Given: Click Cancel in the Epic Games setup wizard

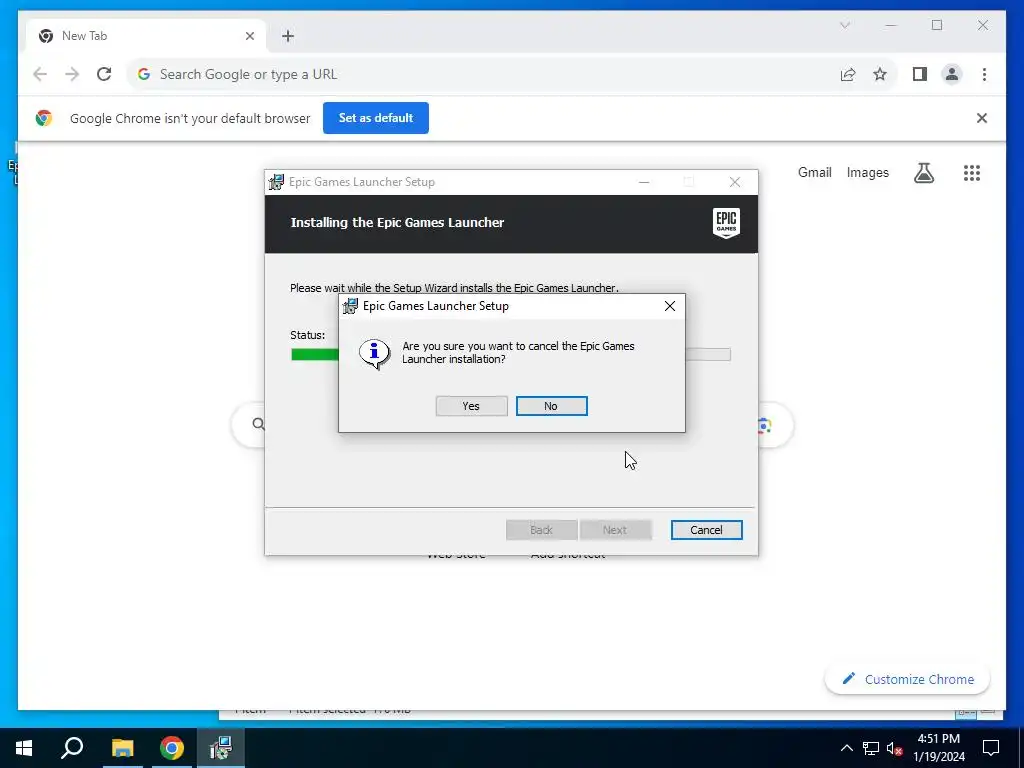Looking at the screenshot, I should [706, 530].
